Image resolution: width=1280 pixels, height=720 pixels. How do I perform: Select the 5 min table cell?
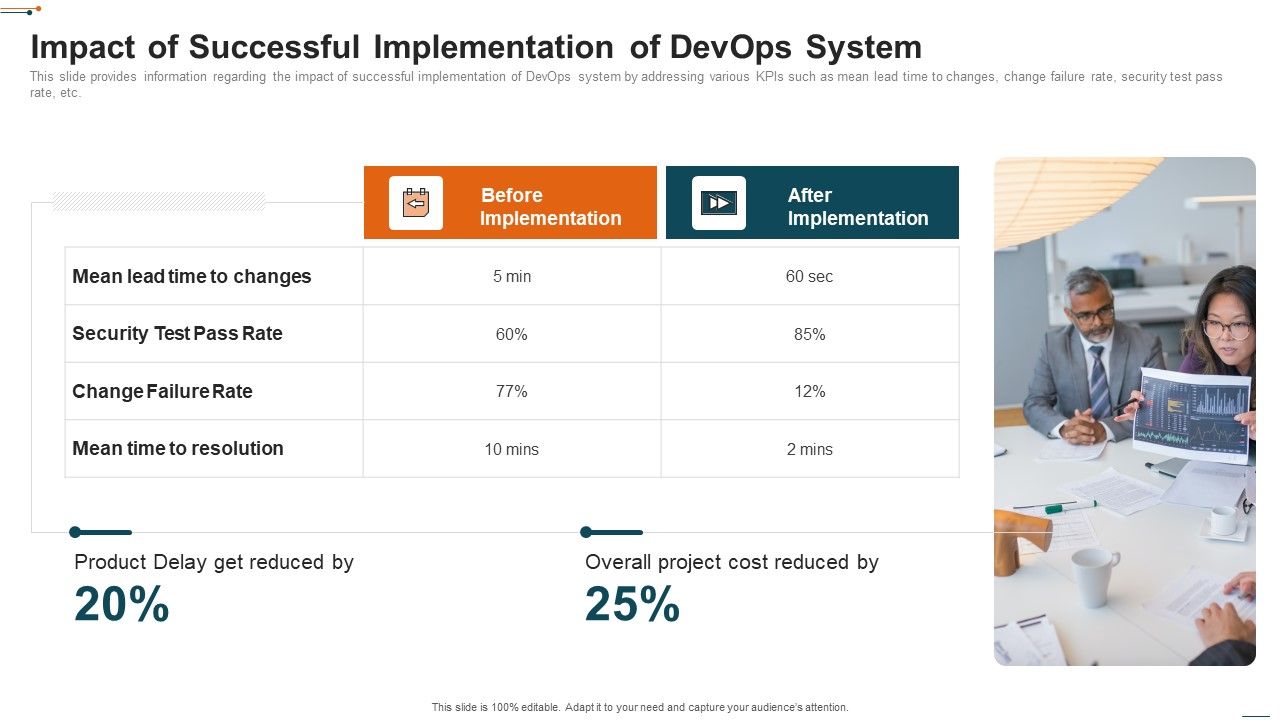511,277
